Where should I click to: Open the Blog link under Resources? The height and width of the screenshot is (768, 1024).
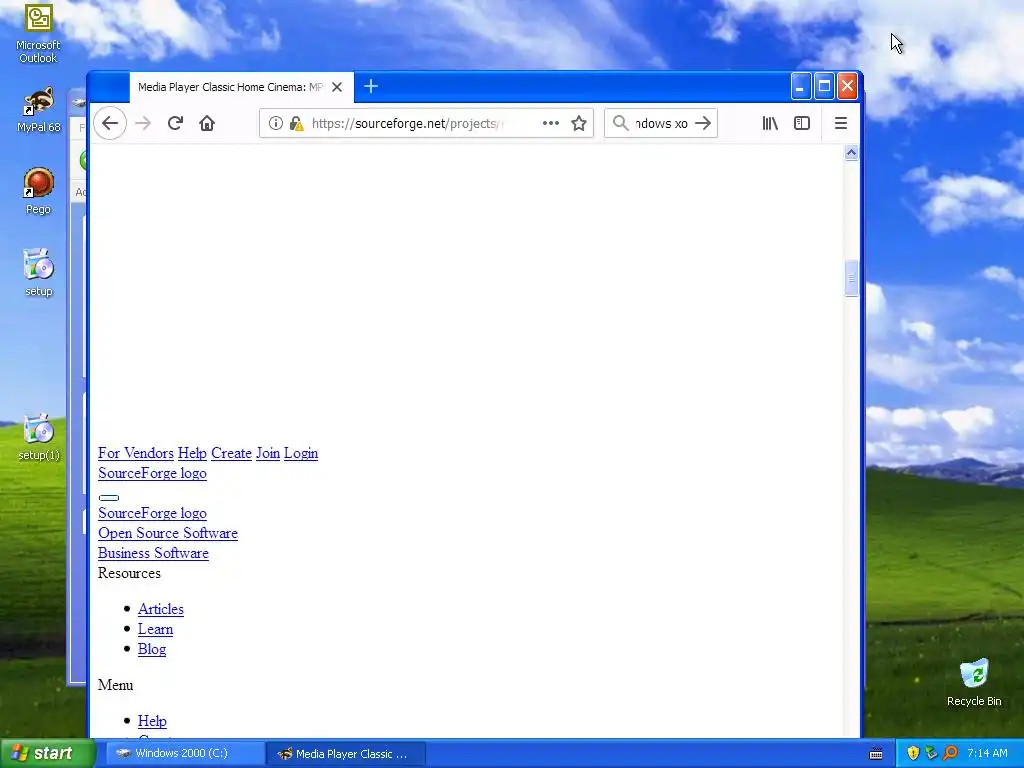(152, 649)
